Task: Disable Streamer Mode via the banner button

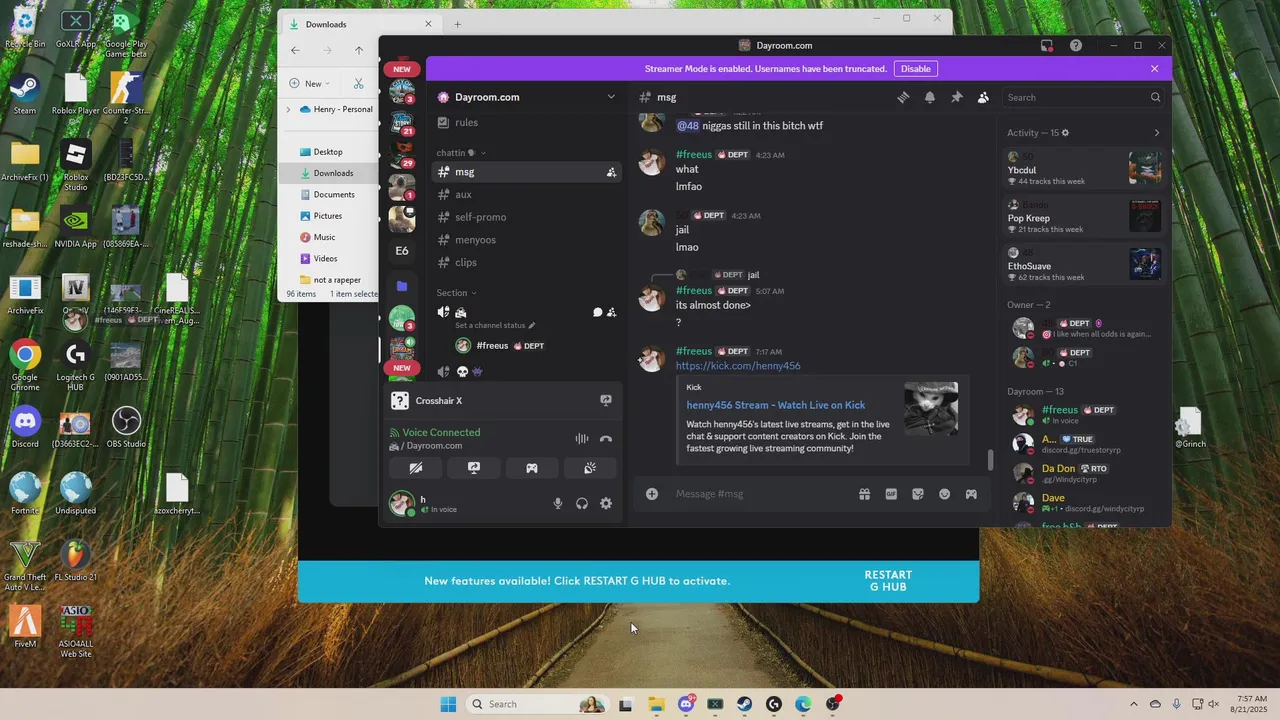Action: tap(916, 69)
